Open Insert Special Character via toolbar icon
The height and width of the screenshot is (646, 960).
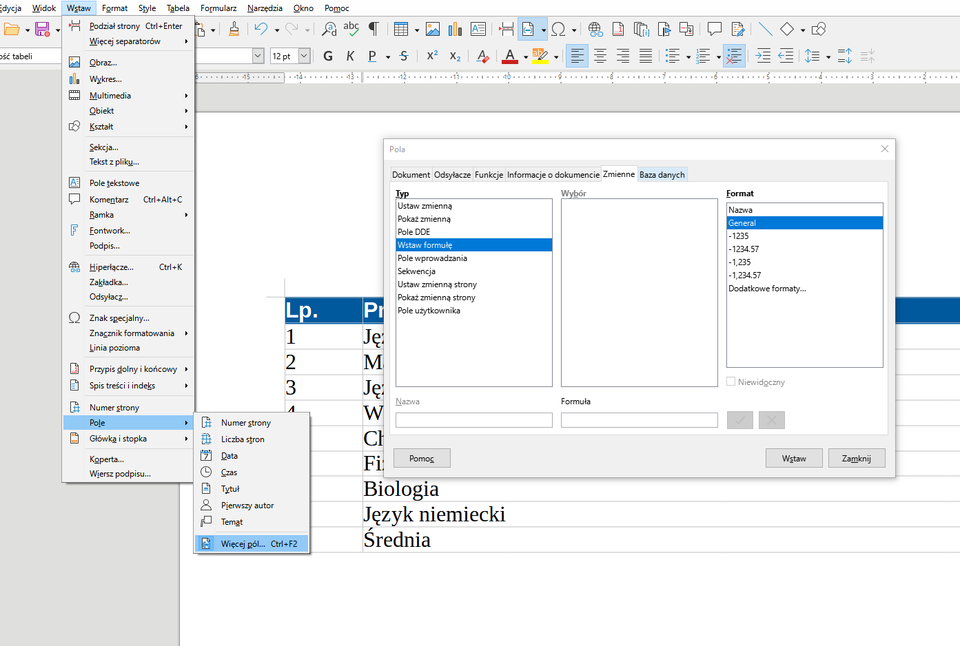560,28
